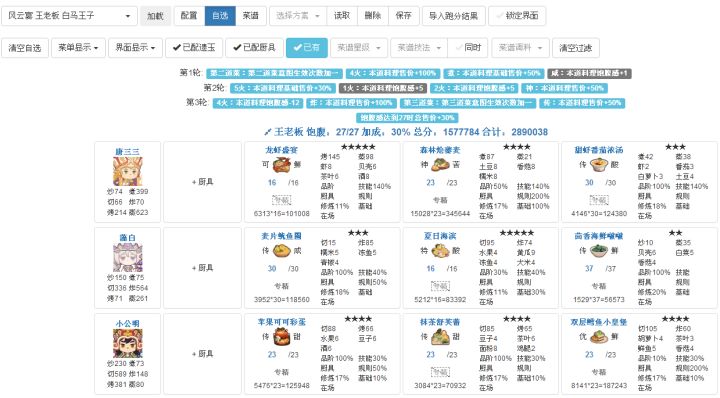The height and width of the screenshot is (398, 720).
Task: Toggle the dashed 专精 box under 甜虾番茄浓汤
Action: coord(599,200)
